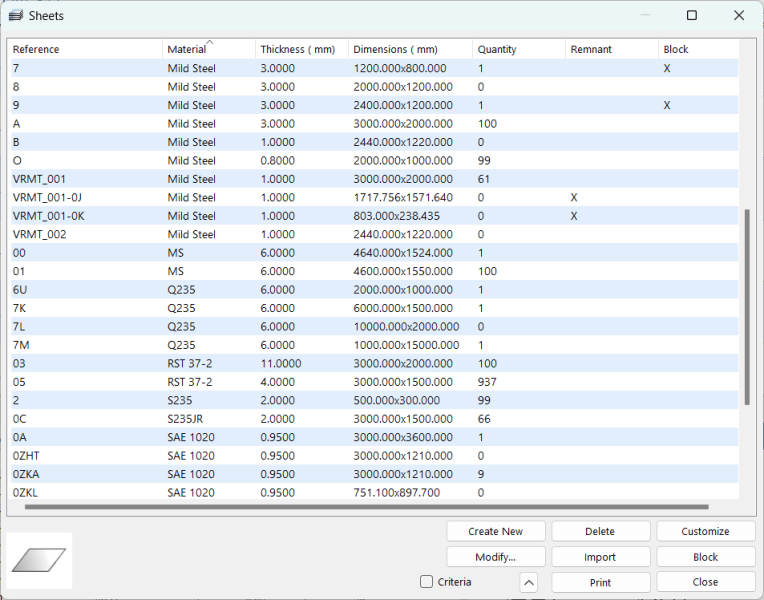Screen dimensions: 764x600
Task: Click the Remnant X mark for VRMT_001-0J
Action: (574, 197)
